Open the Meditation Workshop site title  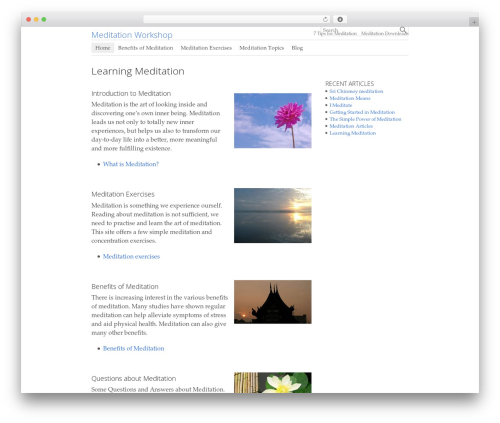pos(132,35)
